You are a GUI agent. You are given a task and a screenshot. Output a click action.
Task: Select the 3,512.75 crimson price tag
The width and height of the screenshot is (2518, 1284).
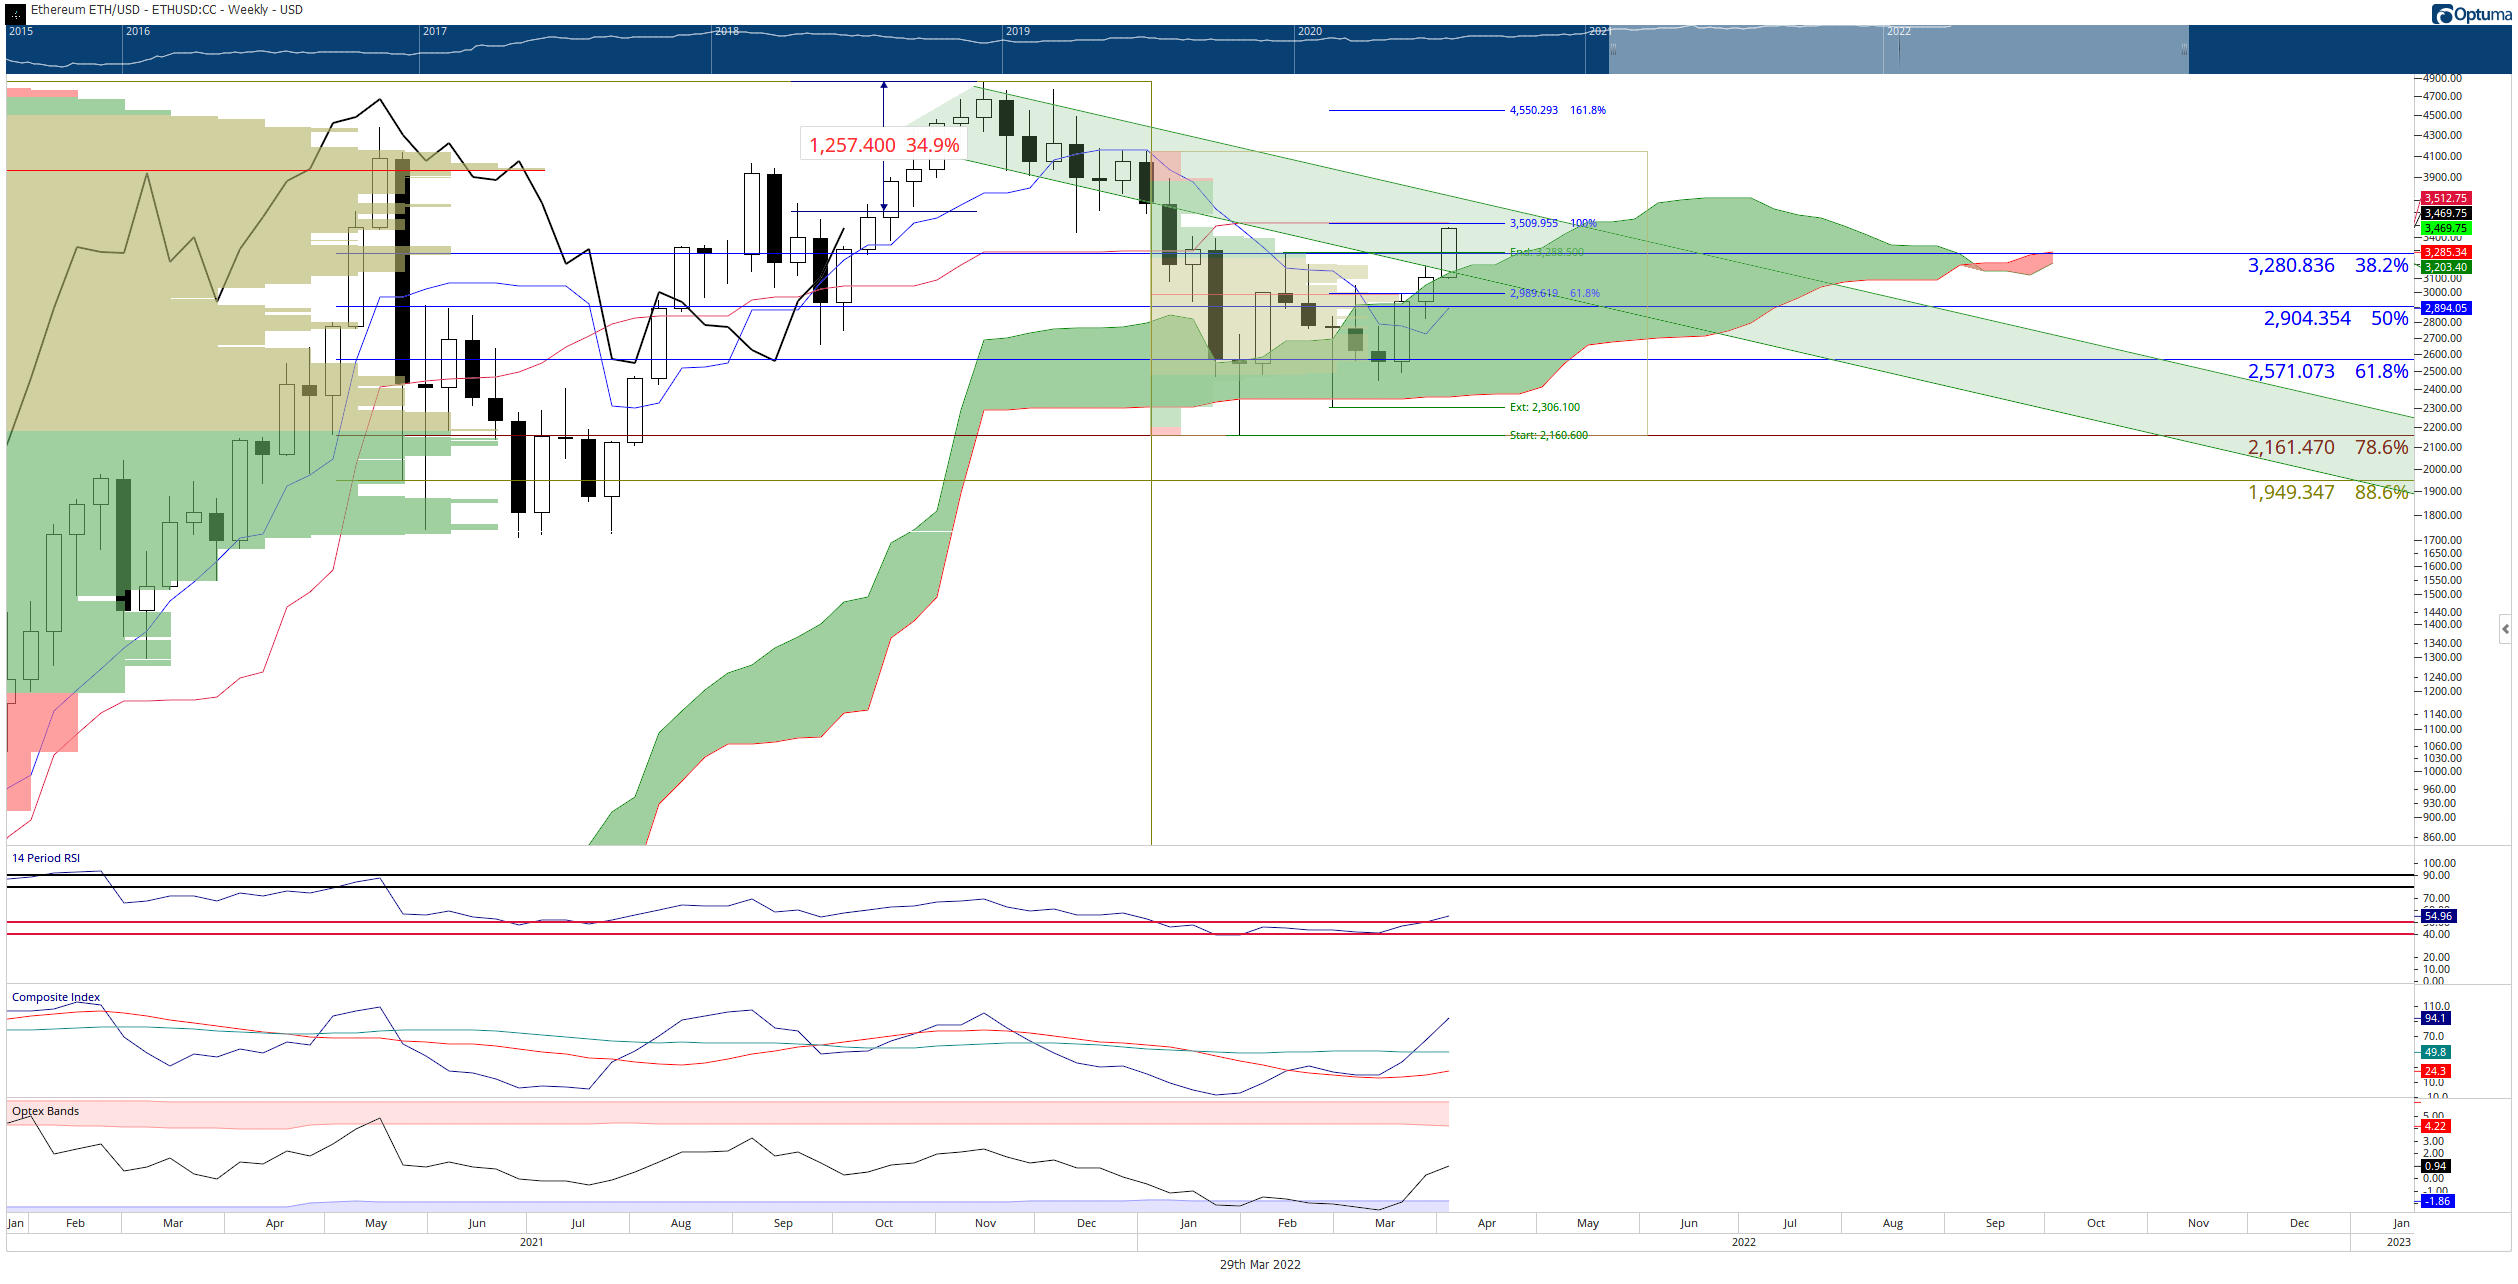[x=2445, y=198]
